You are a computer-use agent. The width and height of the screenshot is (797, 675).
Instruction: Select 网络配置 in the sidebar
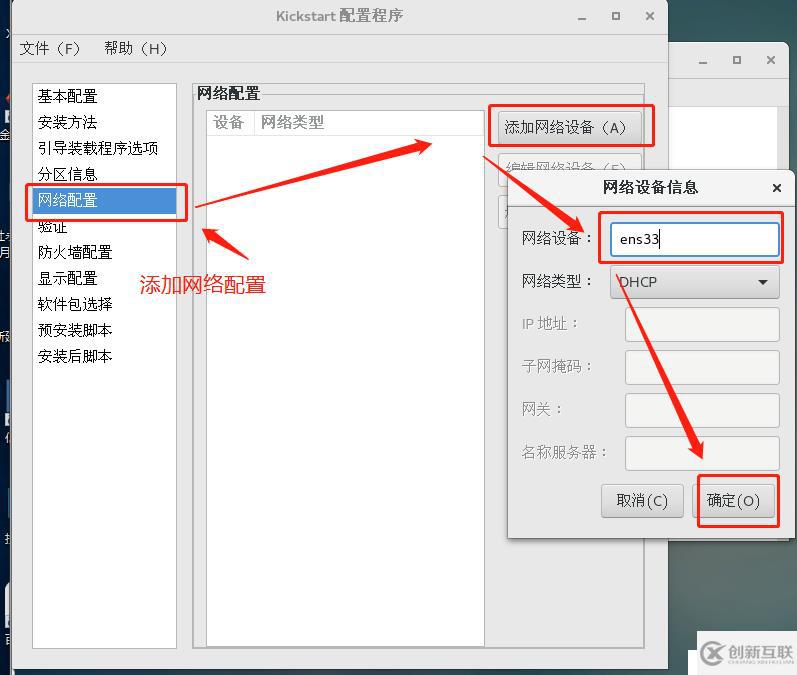pyautogui.click(x=104, y=200)
